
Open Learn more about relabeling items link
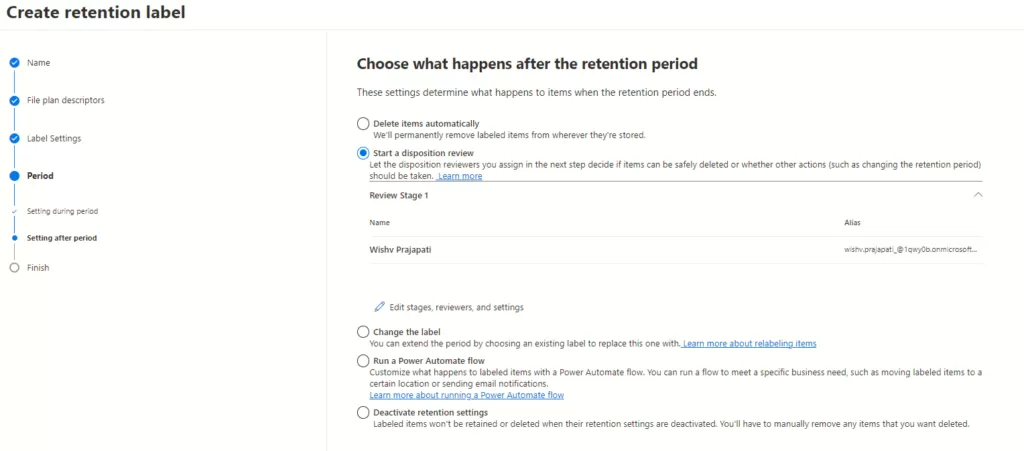[749, 344]
